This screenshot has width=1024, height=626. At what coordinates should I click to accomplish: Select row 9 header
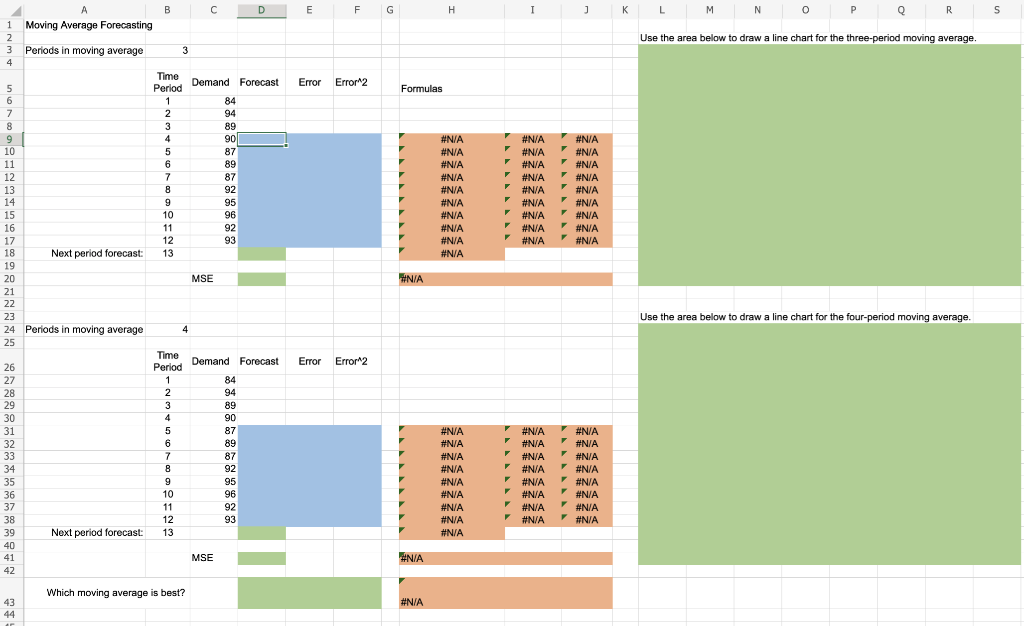(10, 139)
